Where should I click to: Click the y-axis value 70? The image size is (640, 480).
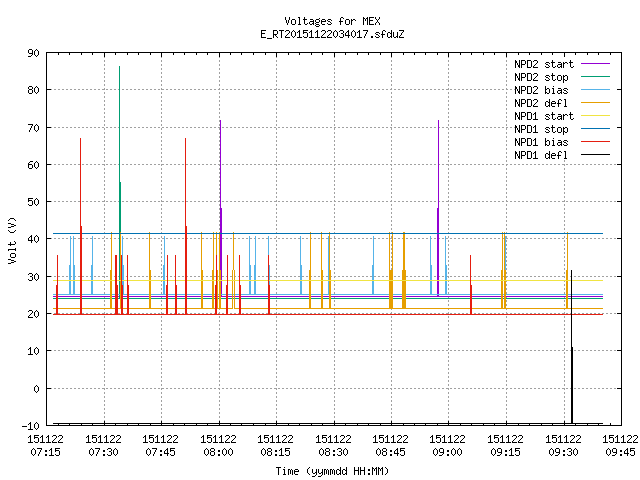[x=33, y=128]
